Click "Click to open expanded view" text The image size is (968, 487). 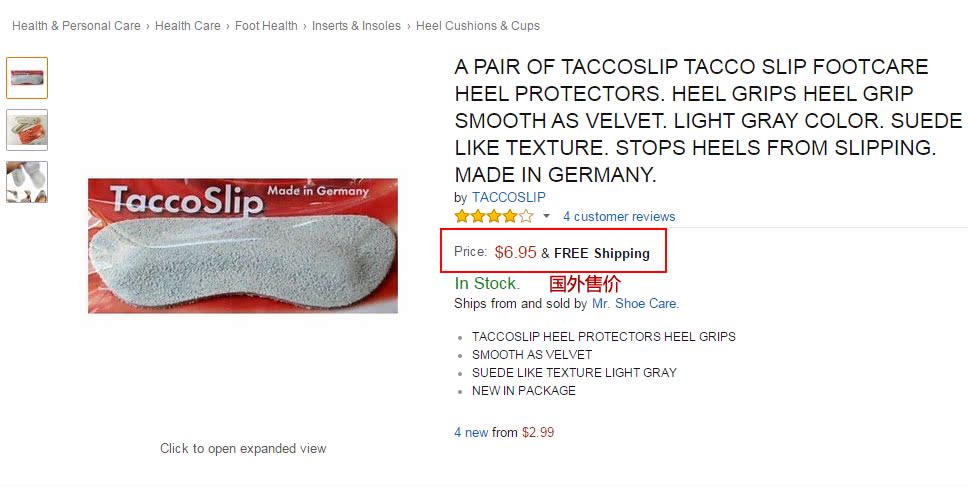click(243, 448)
